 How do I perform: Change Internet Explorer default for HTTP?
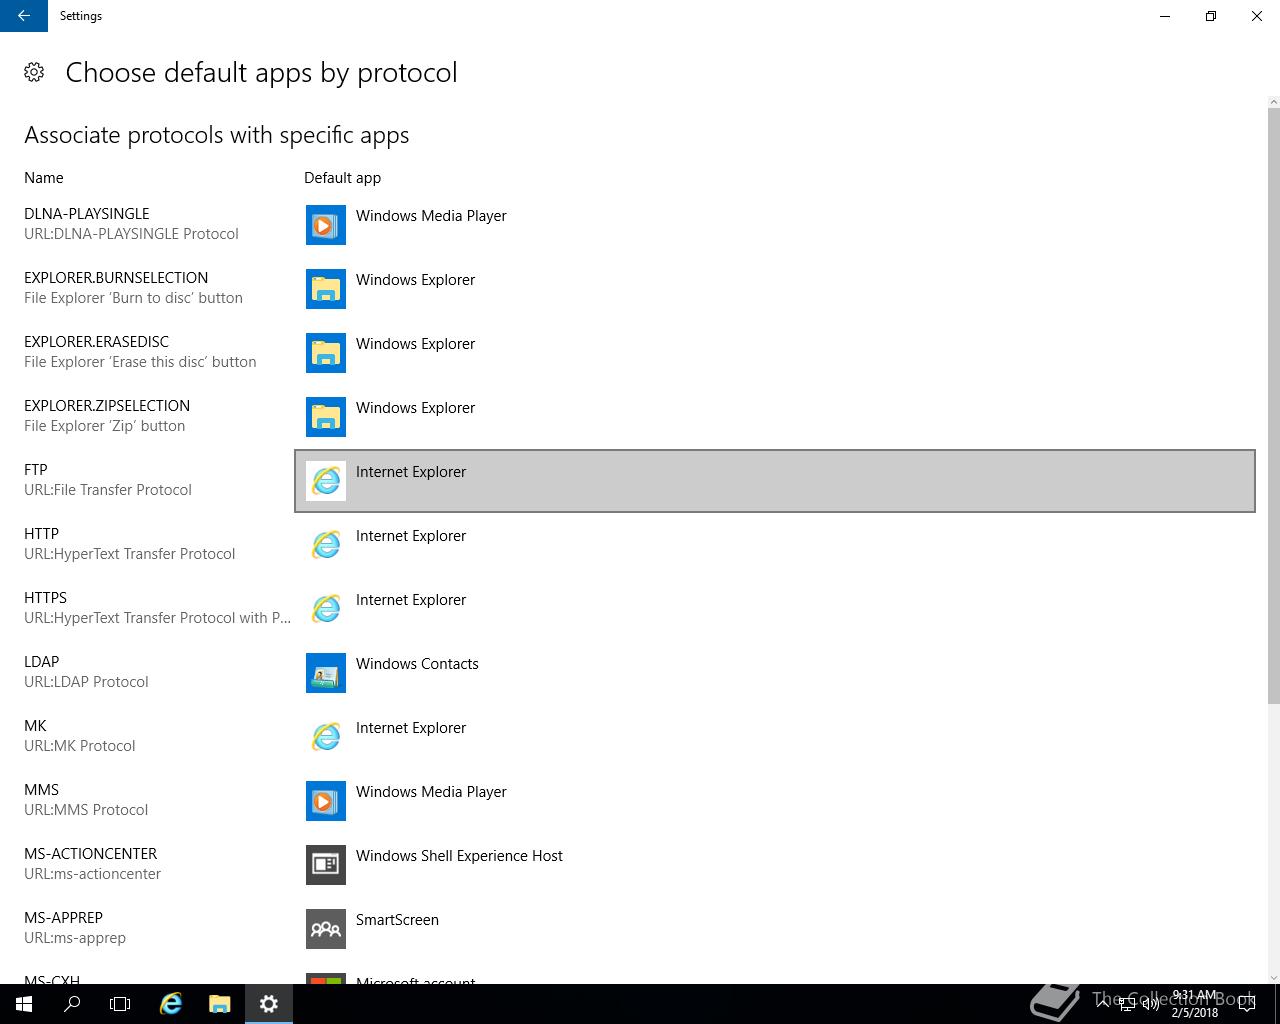(x=775, y=545)
